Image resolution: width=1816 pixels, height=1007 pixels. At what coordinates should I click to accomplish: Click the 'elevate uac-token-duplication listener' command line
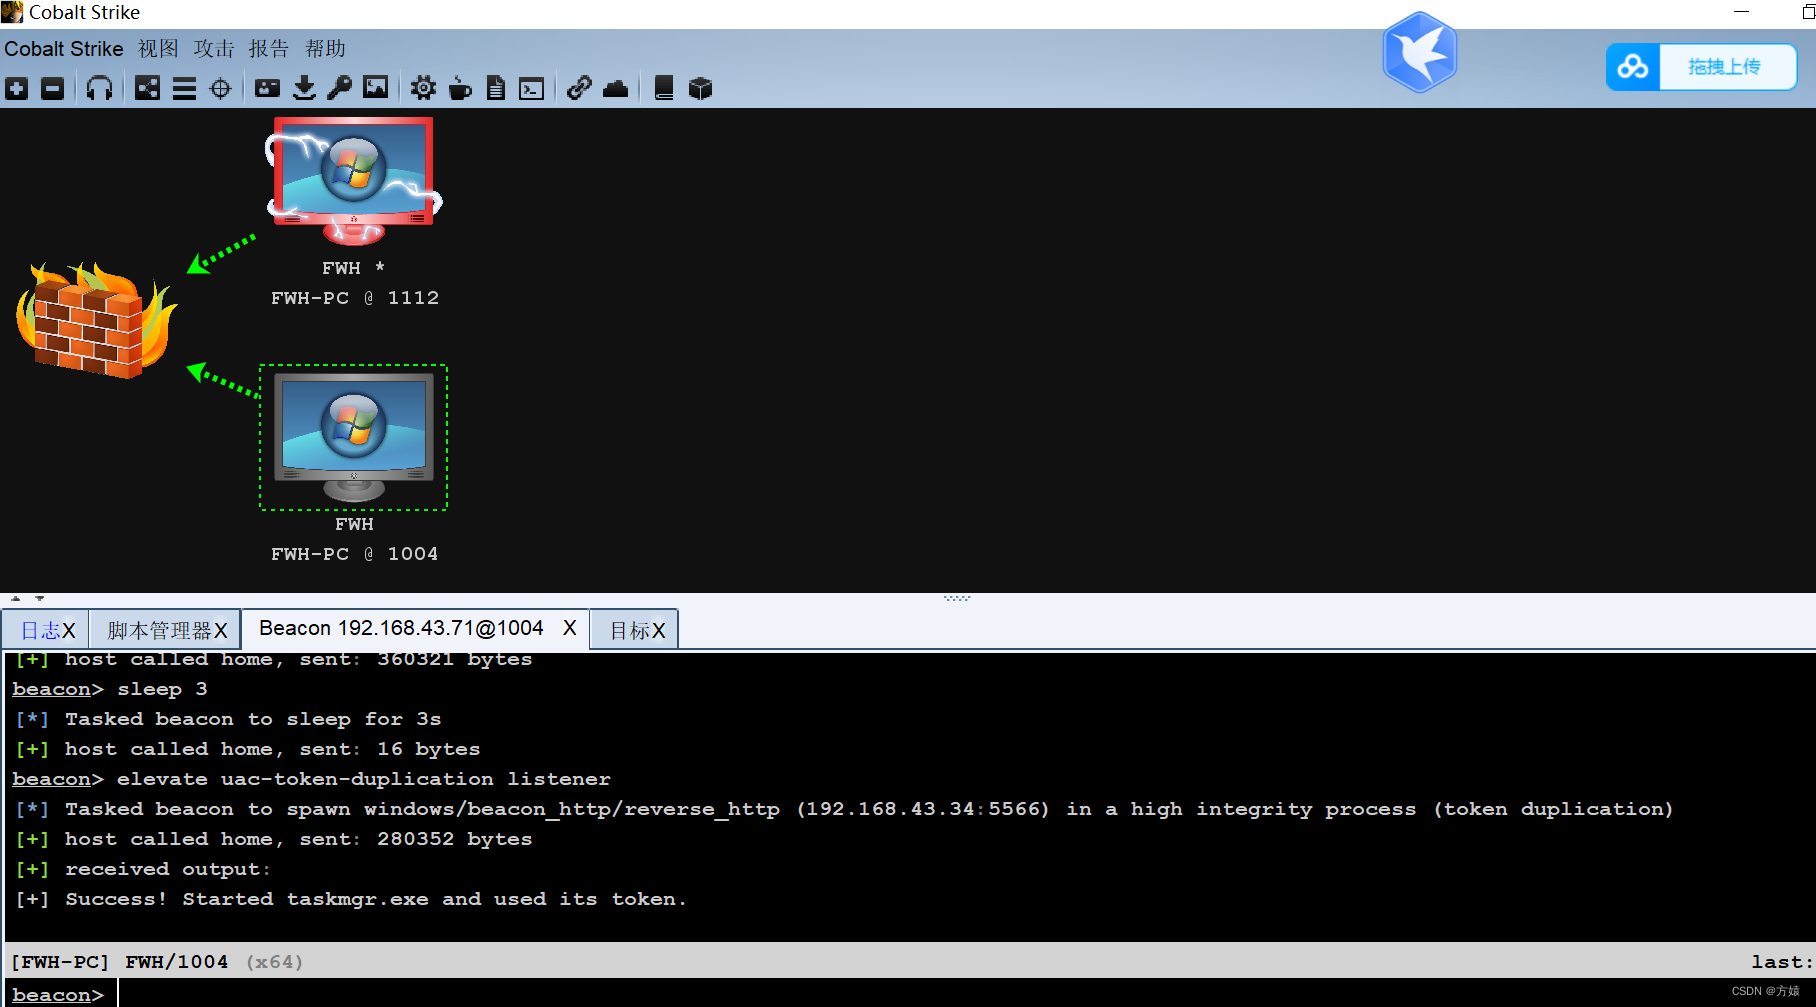click(x=364, y=779)
